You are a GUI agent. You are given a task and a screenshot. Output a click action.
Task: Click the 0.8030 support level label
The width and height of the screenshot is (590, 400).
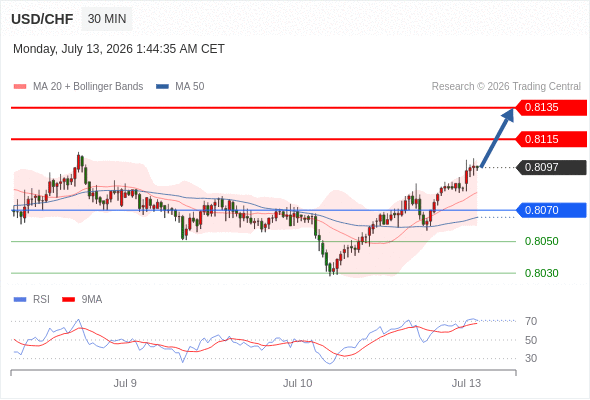coord(541,273)
